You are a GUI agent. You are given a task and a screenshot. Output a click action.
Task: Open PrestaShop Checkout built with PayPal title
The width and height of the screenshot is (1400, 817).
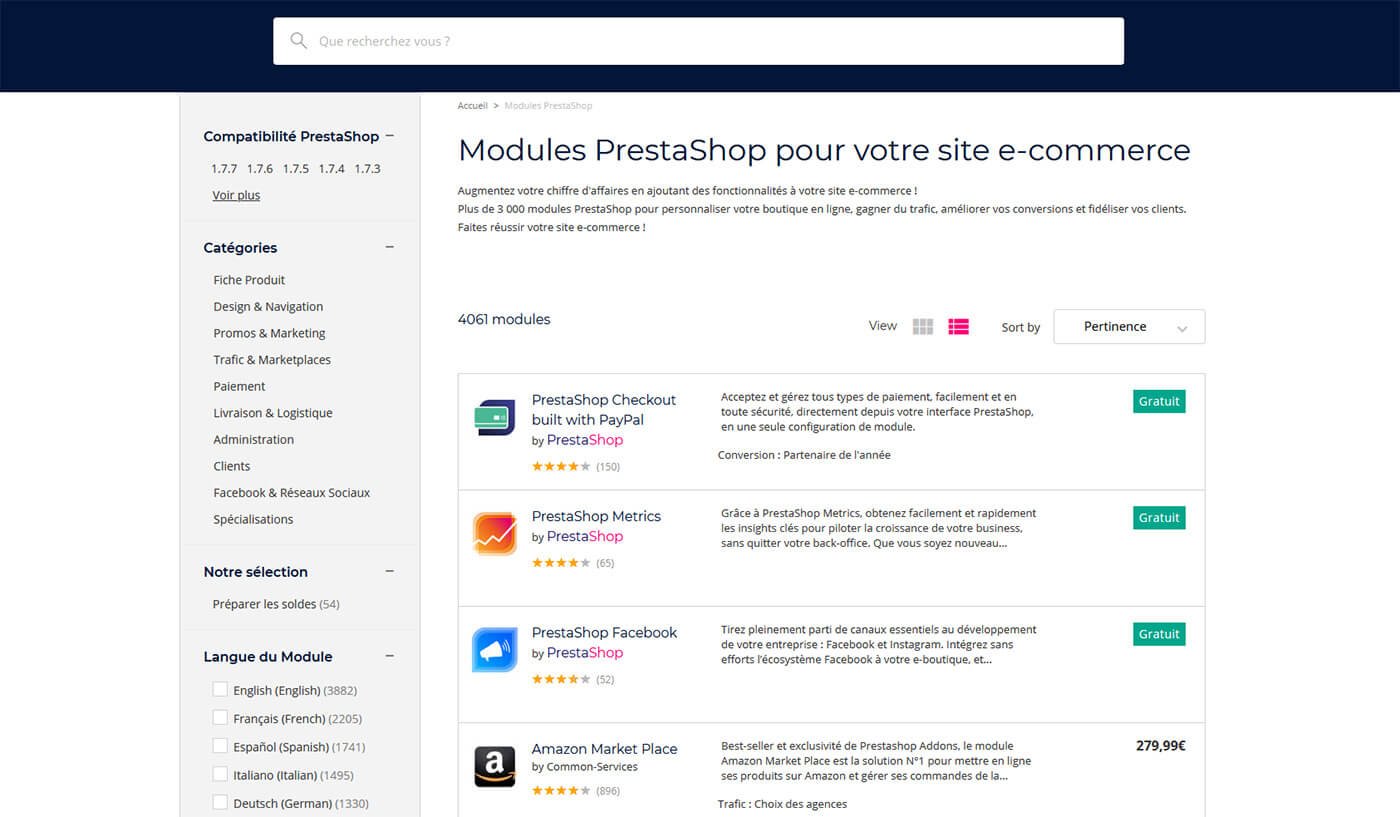[x=604, y=410]
